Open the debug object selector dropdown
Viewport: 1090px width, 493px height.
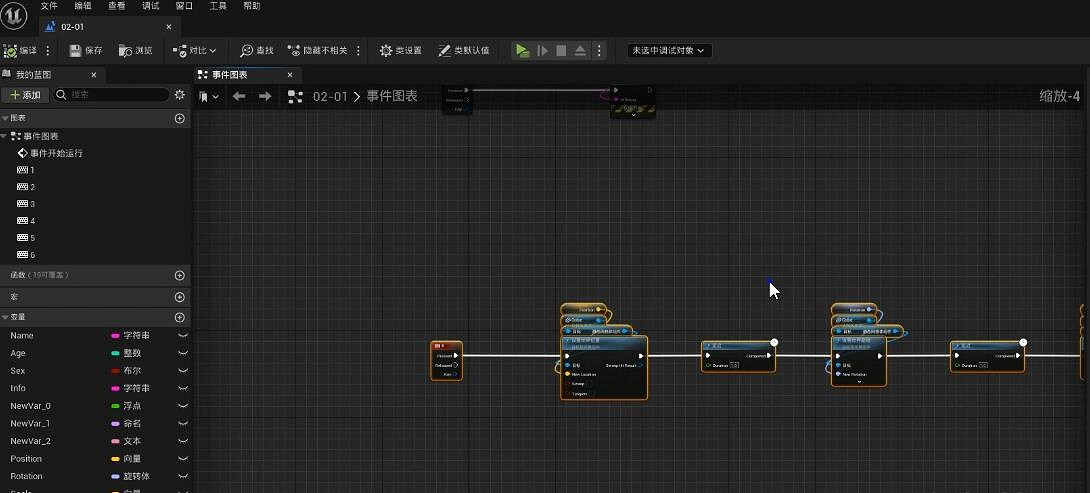click(x=669, y=50)
